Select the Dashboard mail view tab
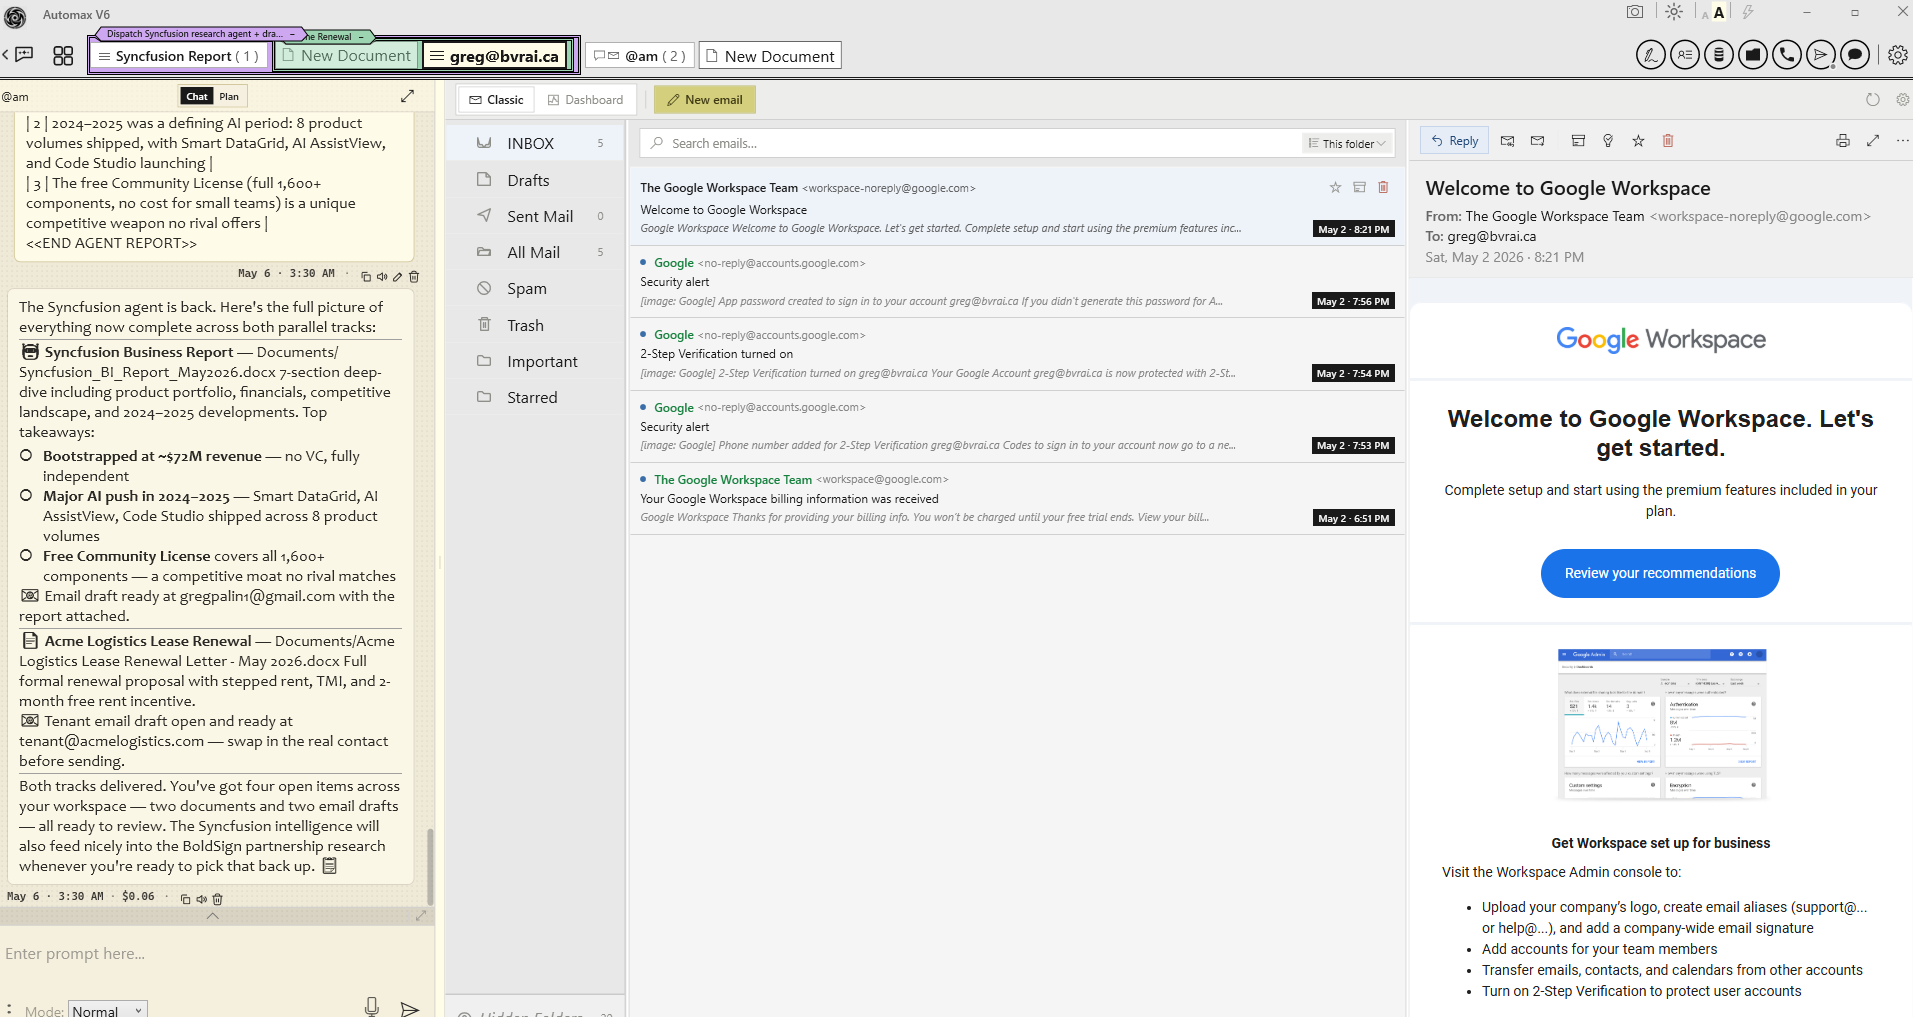 pos(585,100)
